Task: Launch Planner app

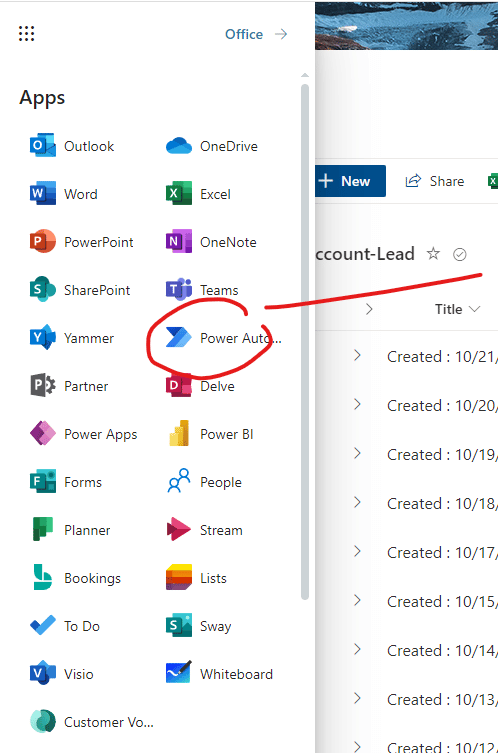Action: coord(70,530)
